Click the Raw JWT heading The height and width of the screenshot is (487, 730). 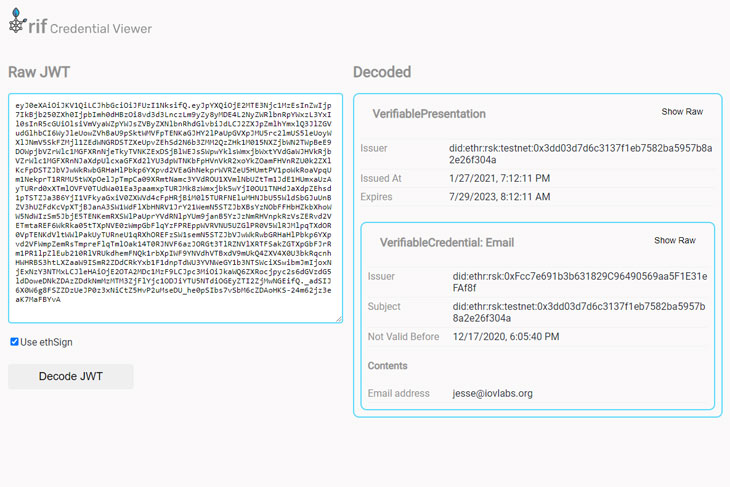click(x=39, y=72)
